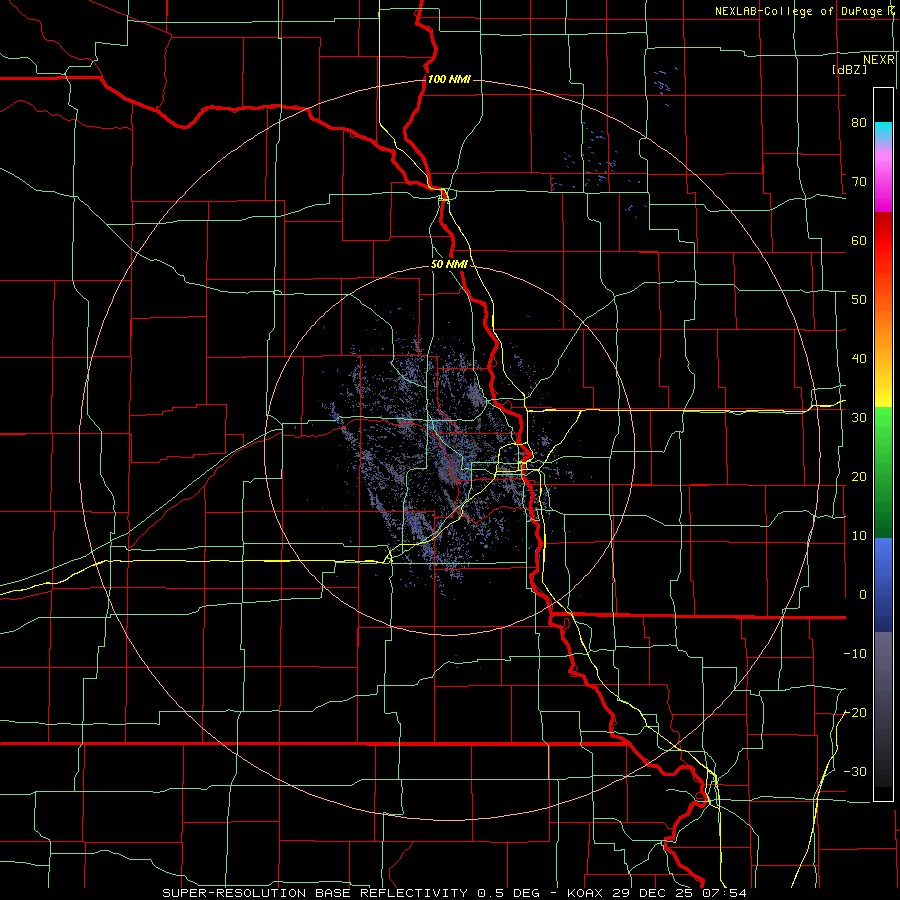Image resolution: width=900 pixels, height=900 pixels.
Task: Click the 100 NMI range ring label
Action: 449,79
